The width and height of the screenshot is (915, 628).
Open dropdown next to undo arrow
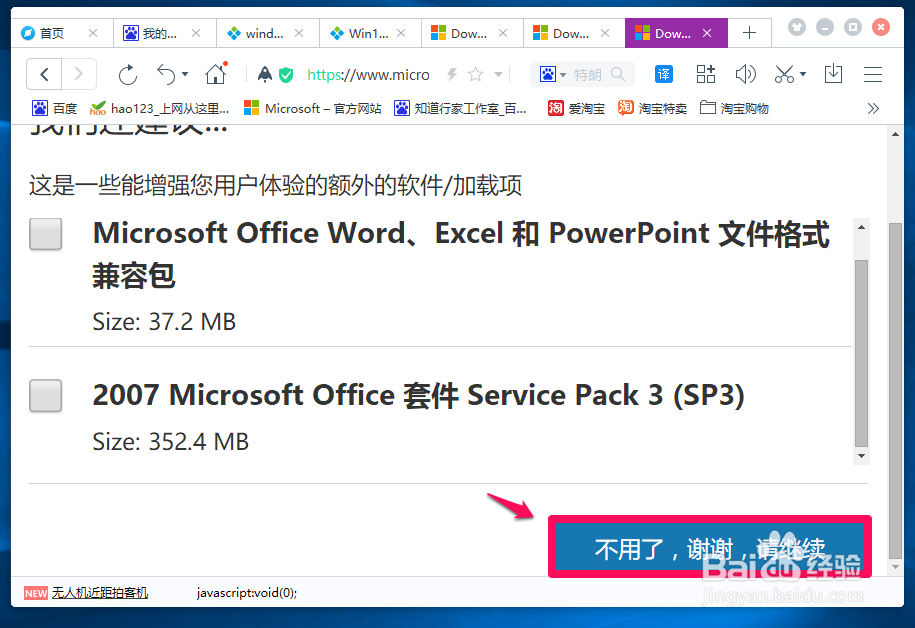click(x=185, y=74)
